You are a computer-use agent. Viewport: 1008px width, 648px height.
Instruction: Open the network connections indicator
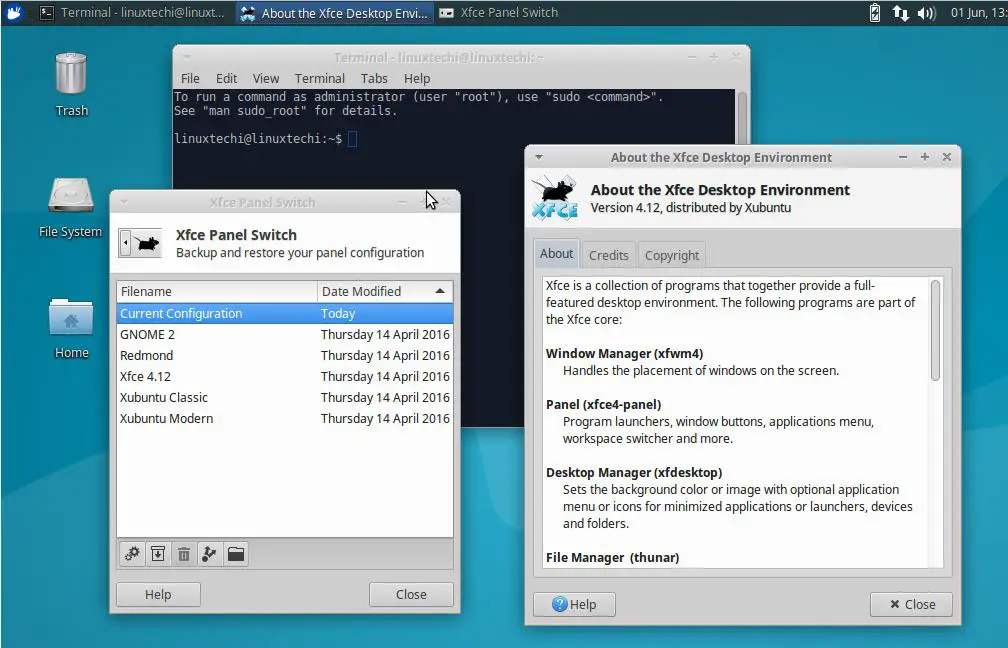tap(900, 13)
